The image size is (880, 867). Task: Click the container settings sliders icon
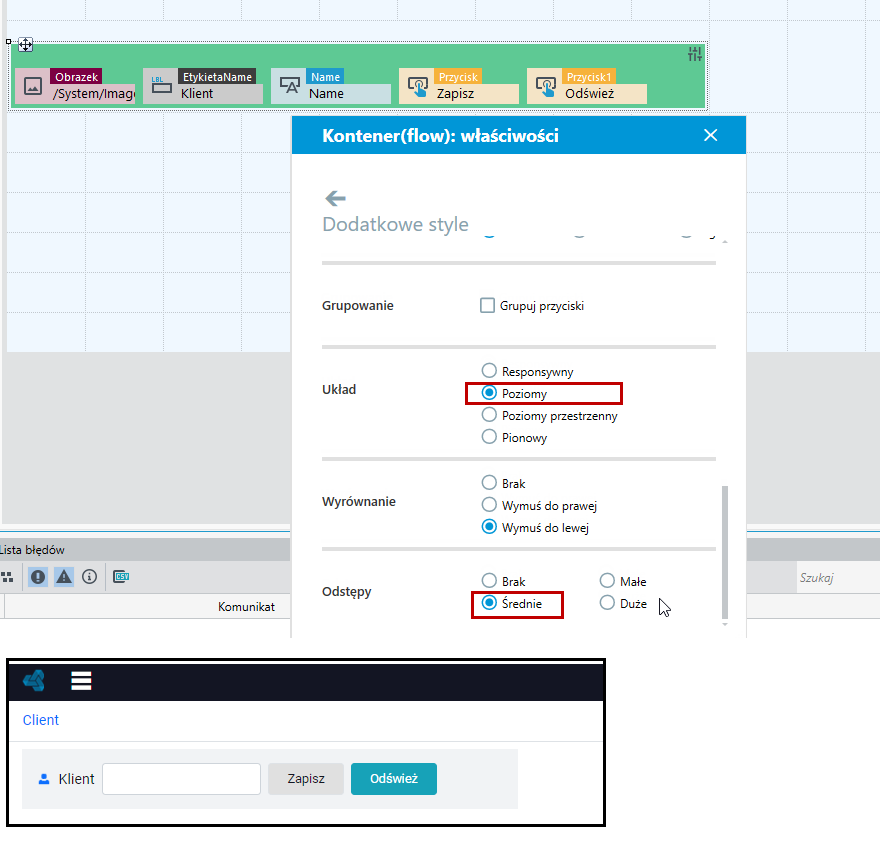pyautogui.click(x=695, y=54)
